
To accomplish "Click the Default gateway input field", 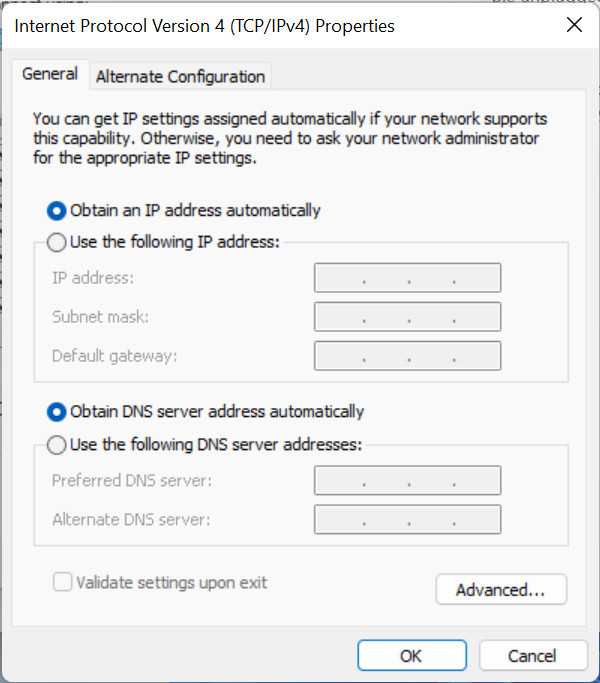I will pos(407,356).
